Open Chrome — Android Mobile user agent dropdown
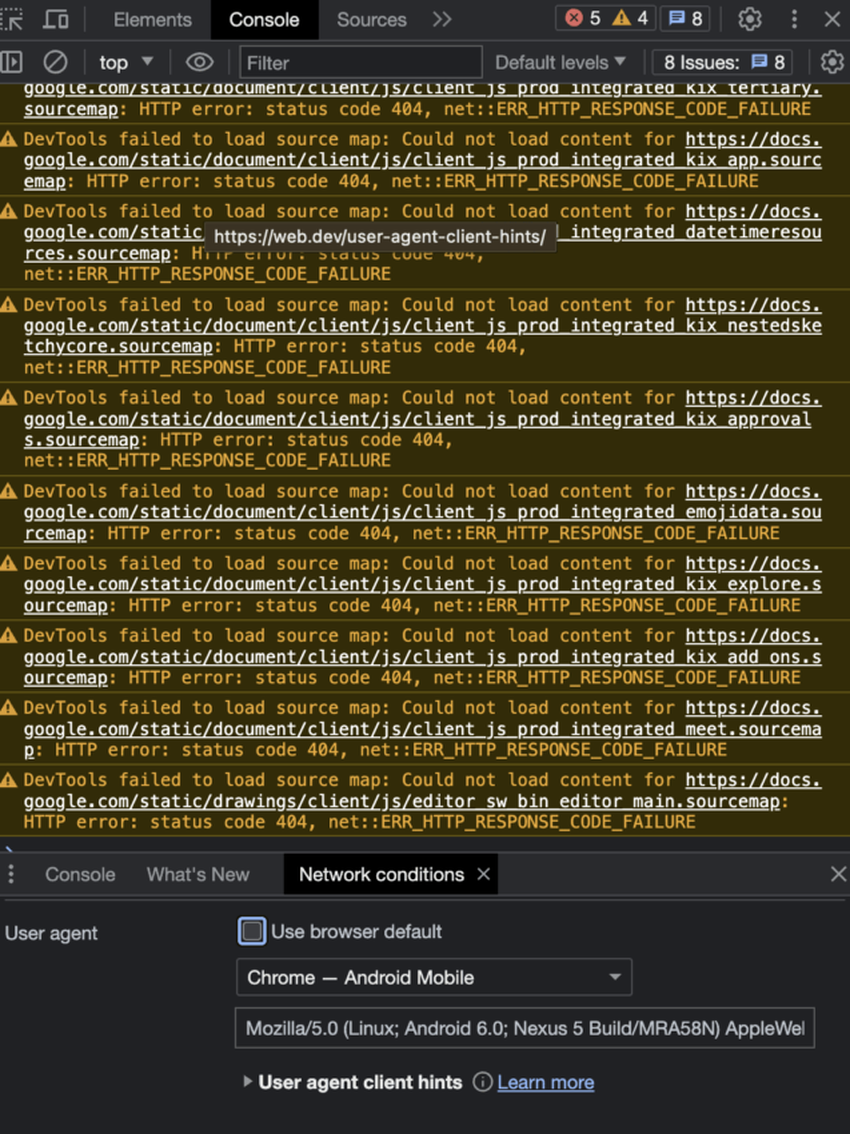This screenshot has width=850, height=1134. point(434,977)
